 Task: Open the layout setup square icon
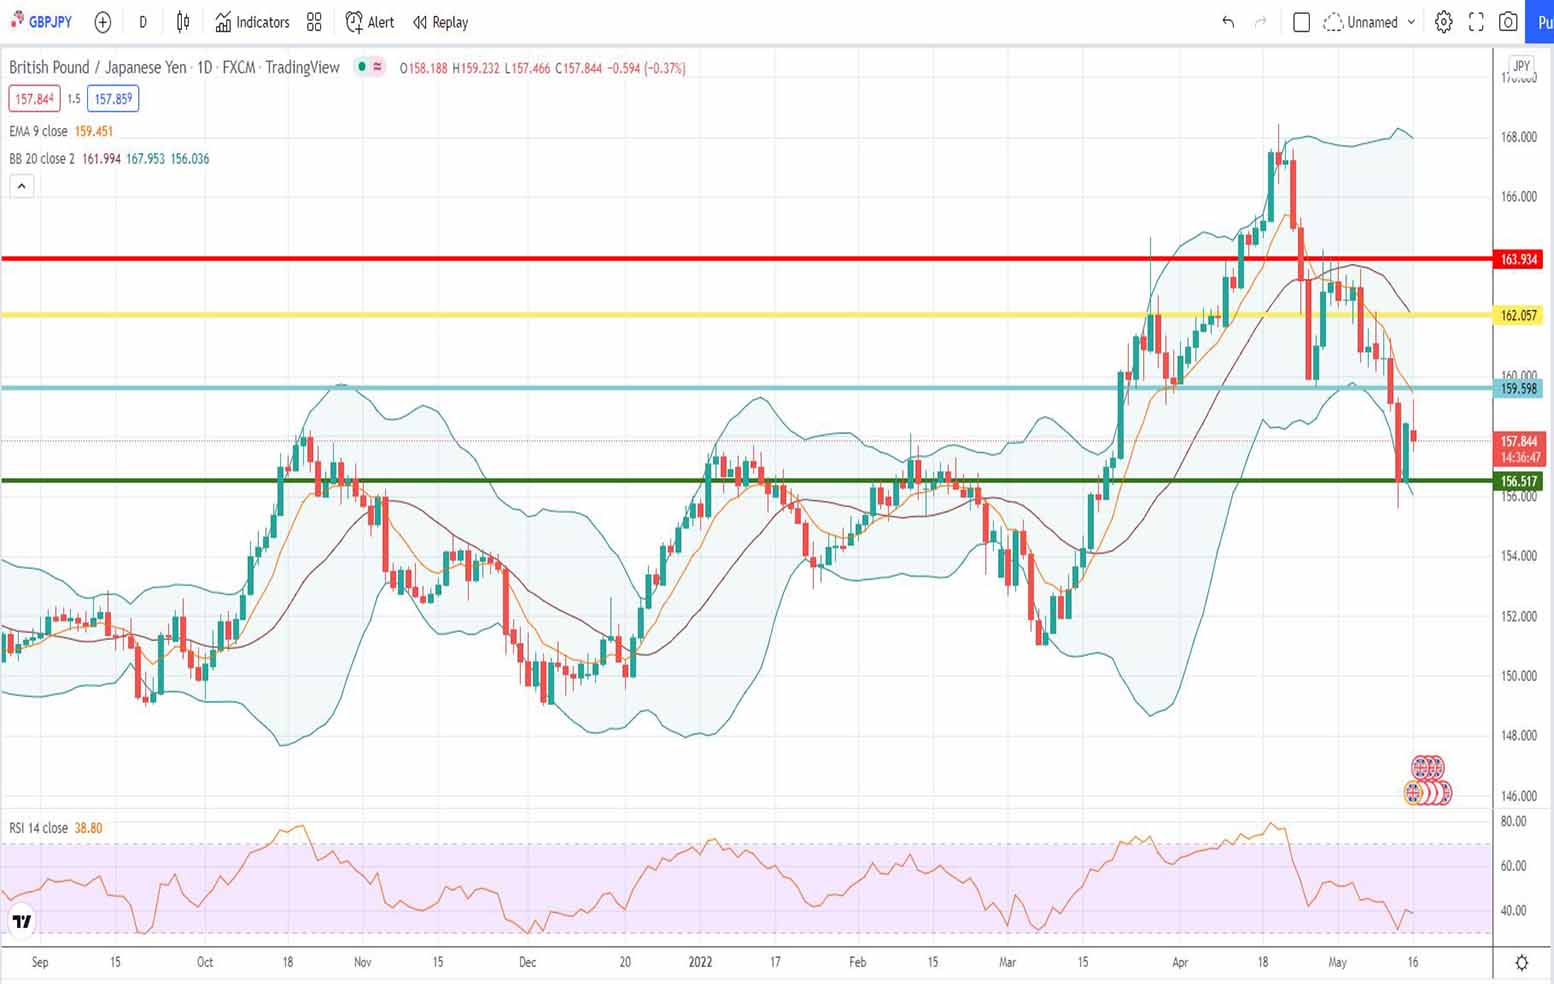(1301, 22)
